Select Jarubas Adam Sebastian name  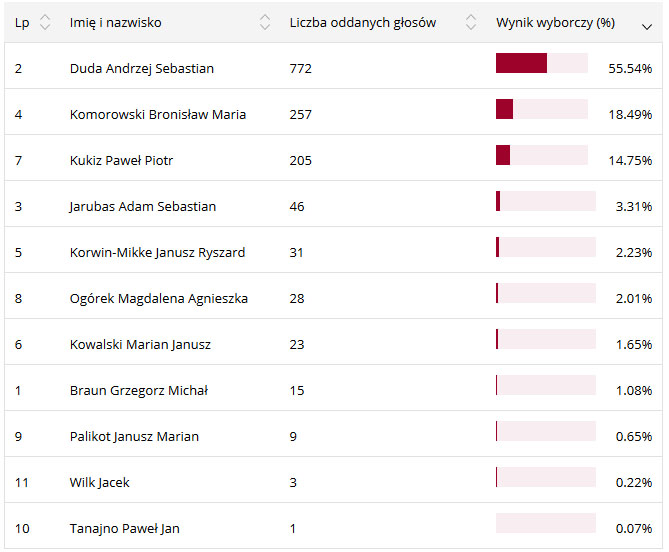[x=142, y=207]
